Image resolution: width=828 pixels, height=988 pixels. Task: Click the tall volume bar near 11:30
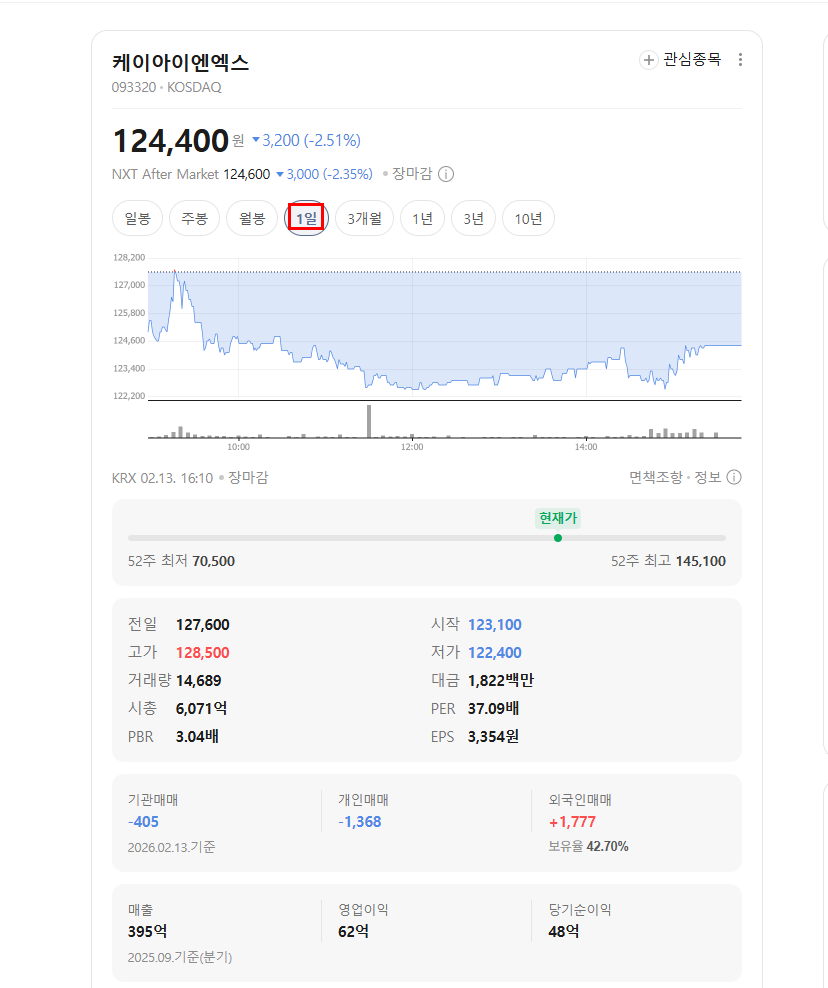click(x=369, y=421)
